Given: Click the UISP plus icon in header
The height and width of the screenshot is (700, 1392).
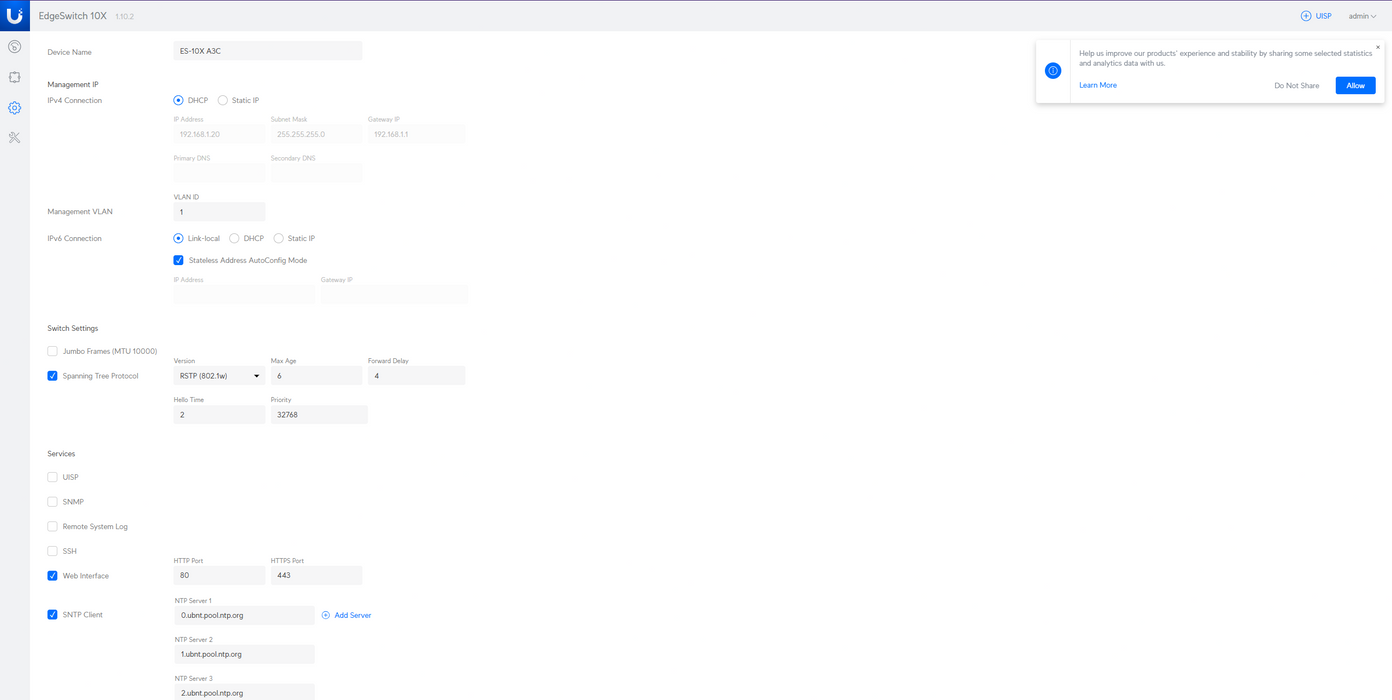Looking at the screenshot, I should (1306, 16).
